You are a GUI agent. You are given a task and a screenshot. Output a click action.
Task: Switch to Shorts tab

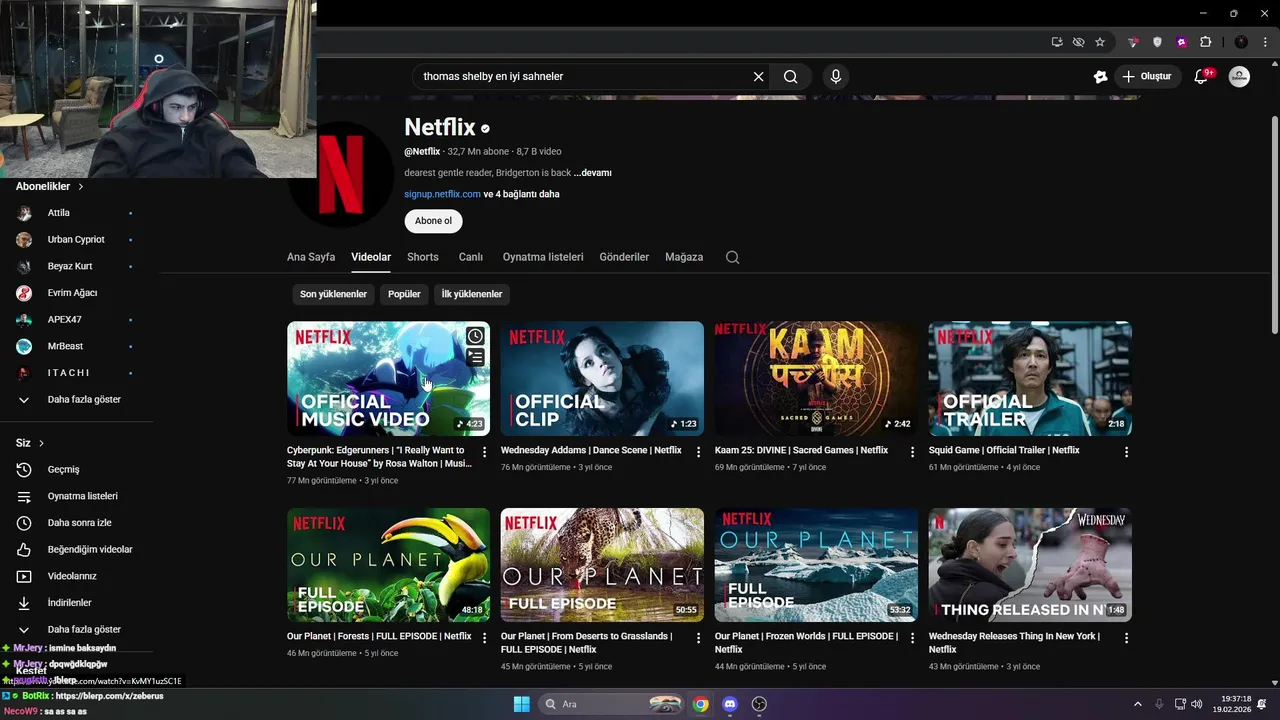423,257
